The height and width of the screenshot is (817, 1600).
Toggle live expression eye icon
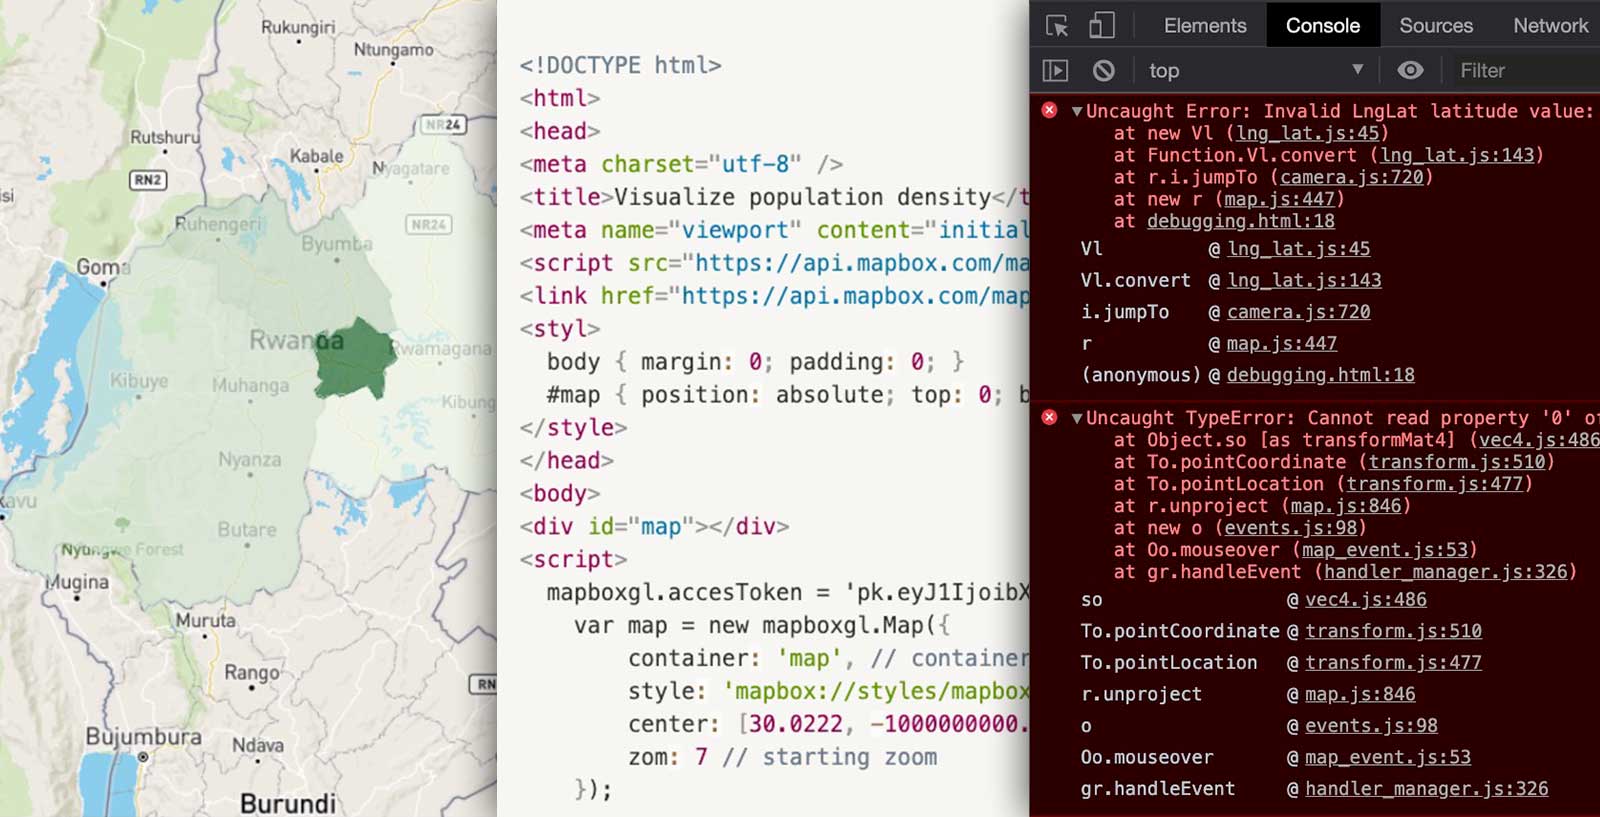pyautogui.click(x=1410, y=70)
